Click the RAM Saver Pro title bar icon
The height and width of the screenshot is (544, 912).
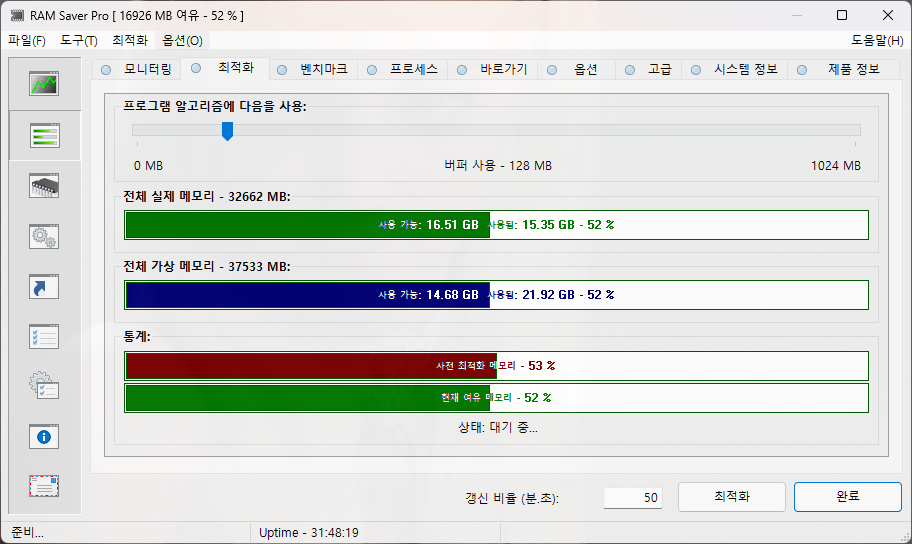tap(17, 15)
